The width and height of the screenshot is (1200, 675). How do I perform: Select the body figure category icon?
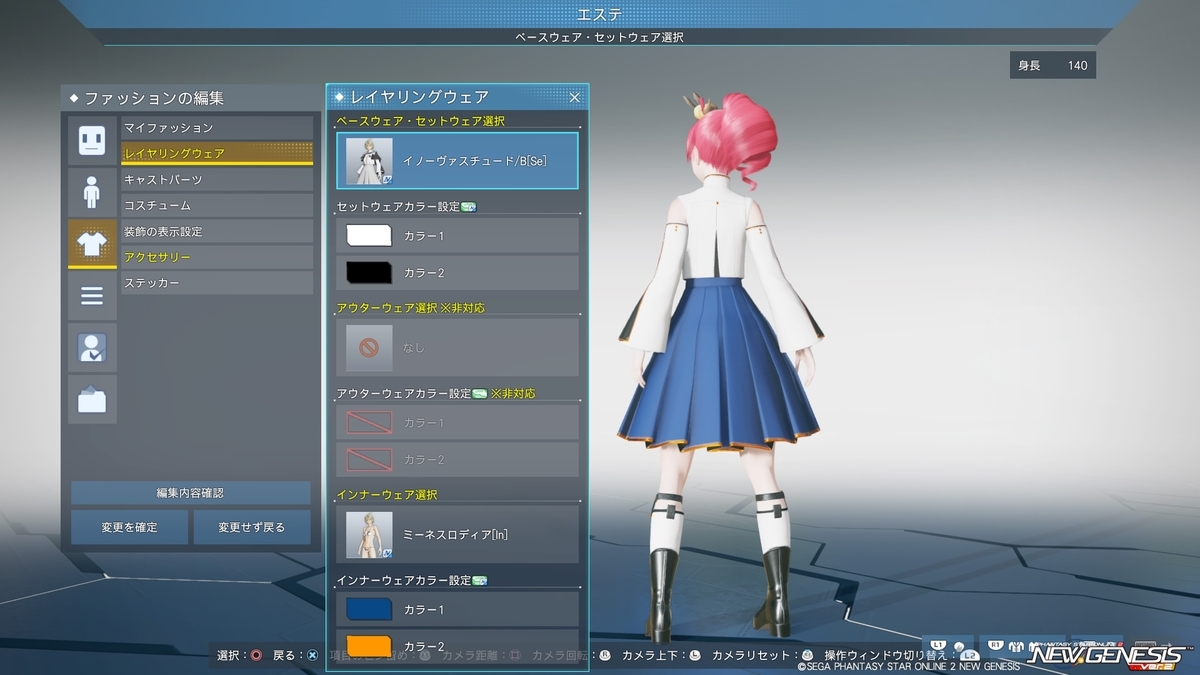[x=92, y=192]
